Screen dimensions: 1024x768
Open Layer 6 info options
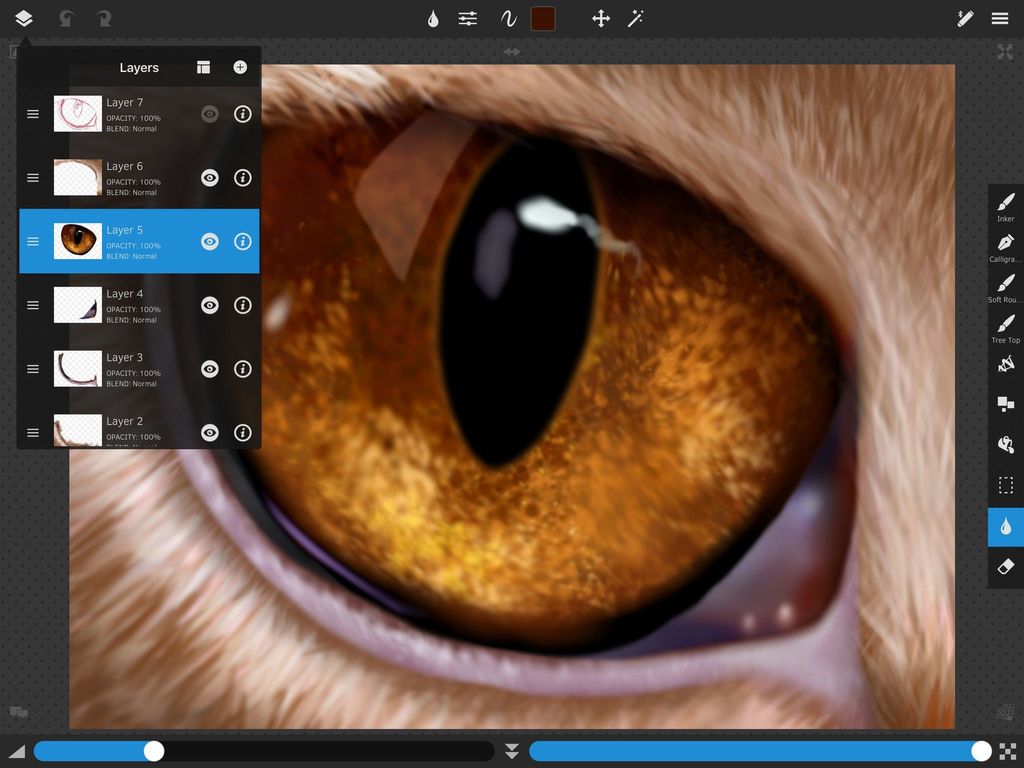point(242,177)
